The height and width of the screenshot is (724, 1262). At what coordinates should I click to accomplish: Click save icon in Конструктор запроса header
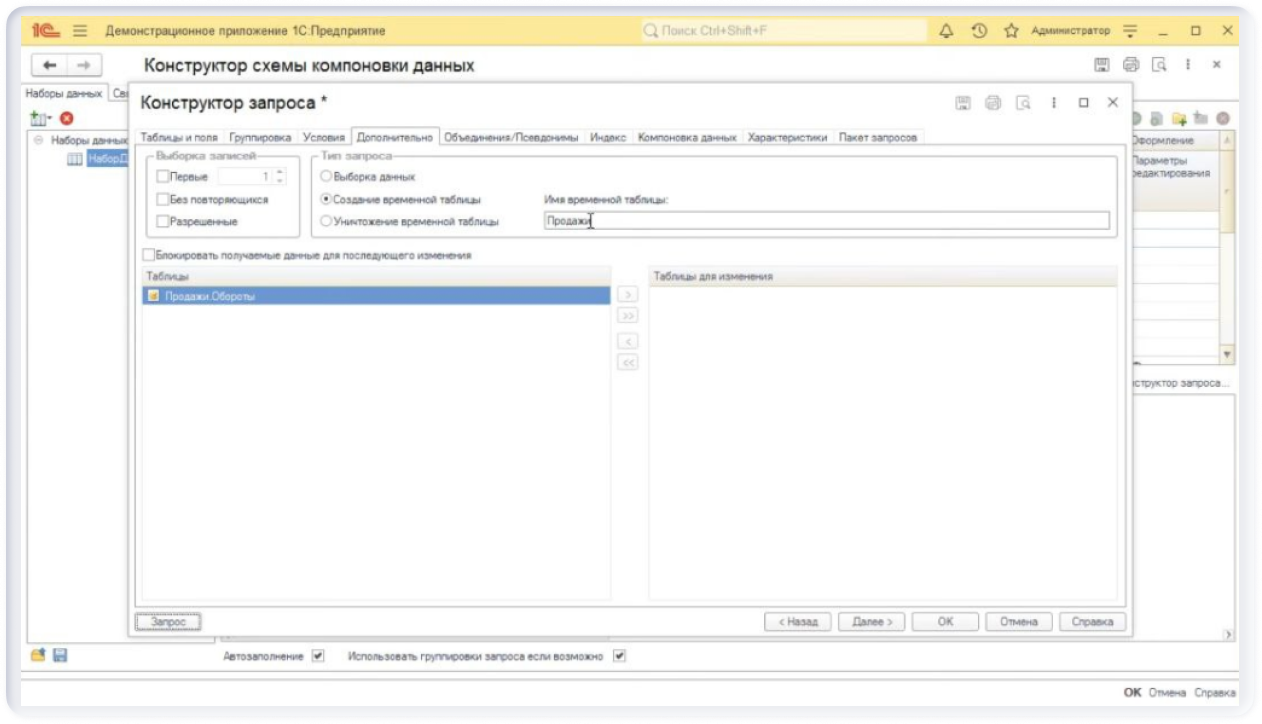click(x=963, y=103)
